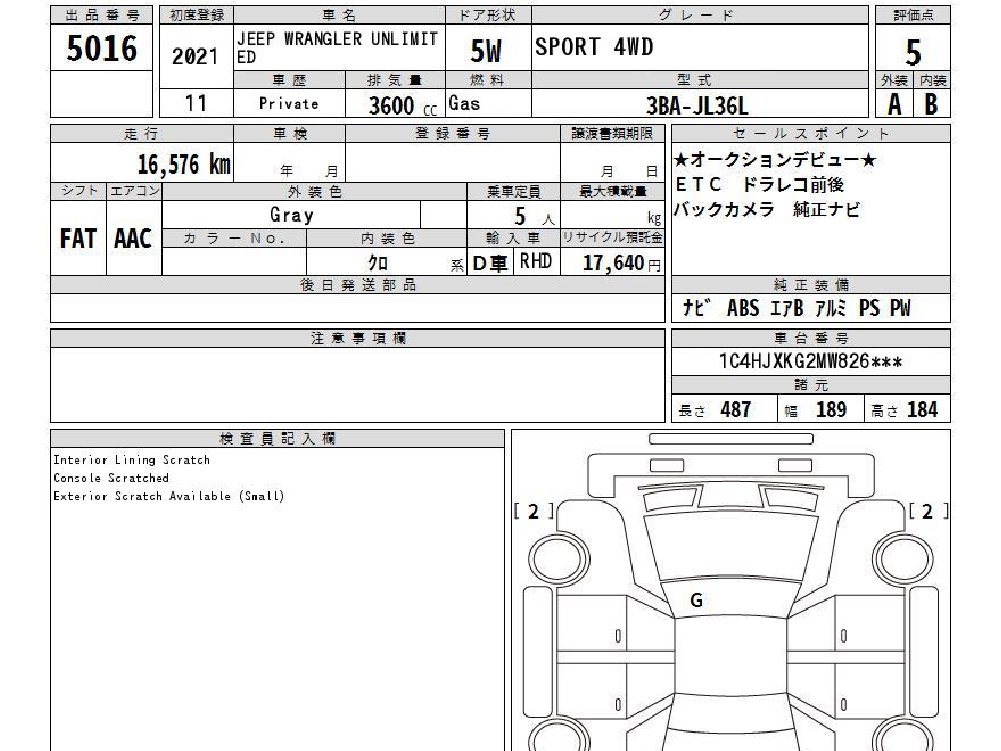Screen dimensions: 1001x751
Task: Click the width value 189
Action: tap(831, 409)
